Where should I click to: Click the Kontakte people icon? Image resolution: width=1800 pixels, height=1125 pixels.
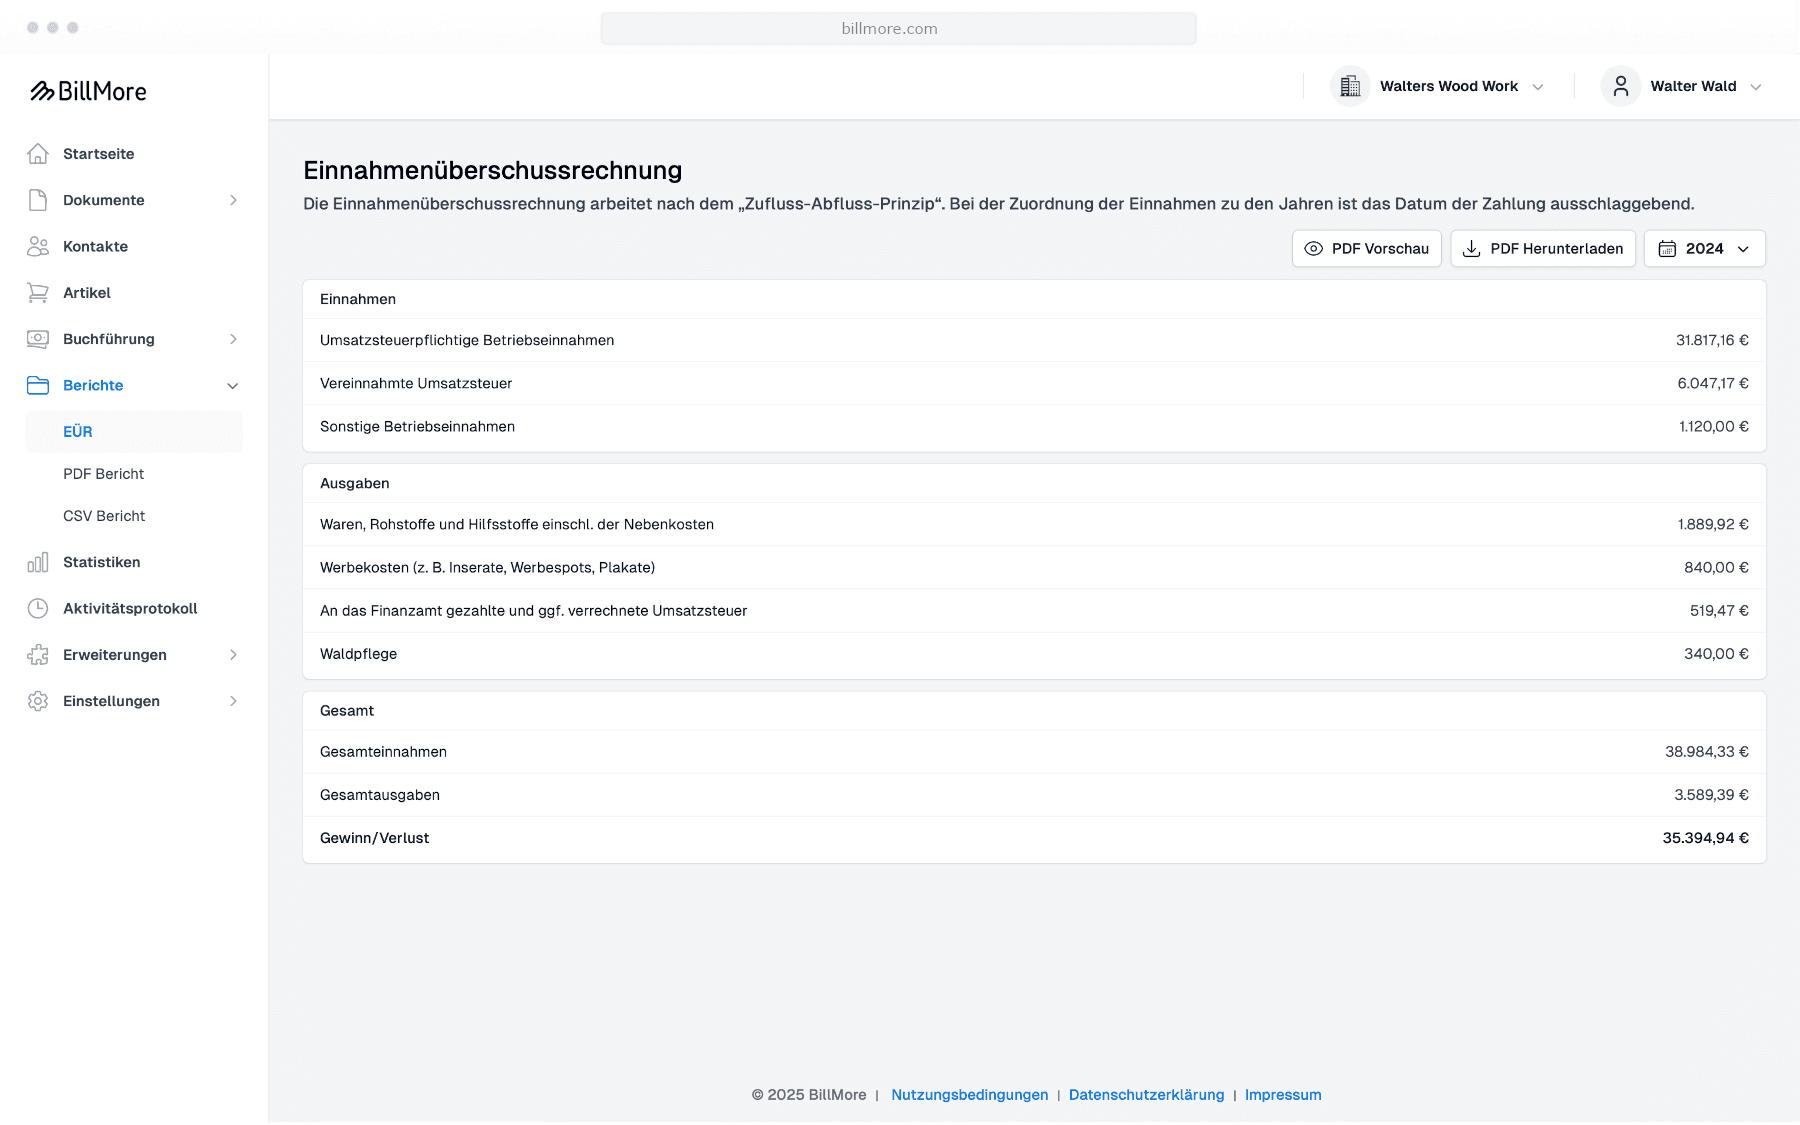pos(38,246)
